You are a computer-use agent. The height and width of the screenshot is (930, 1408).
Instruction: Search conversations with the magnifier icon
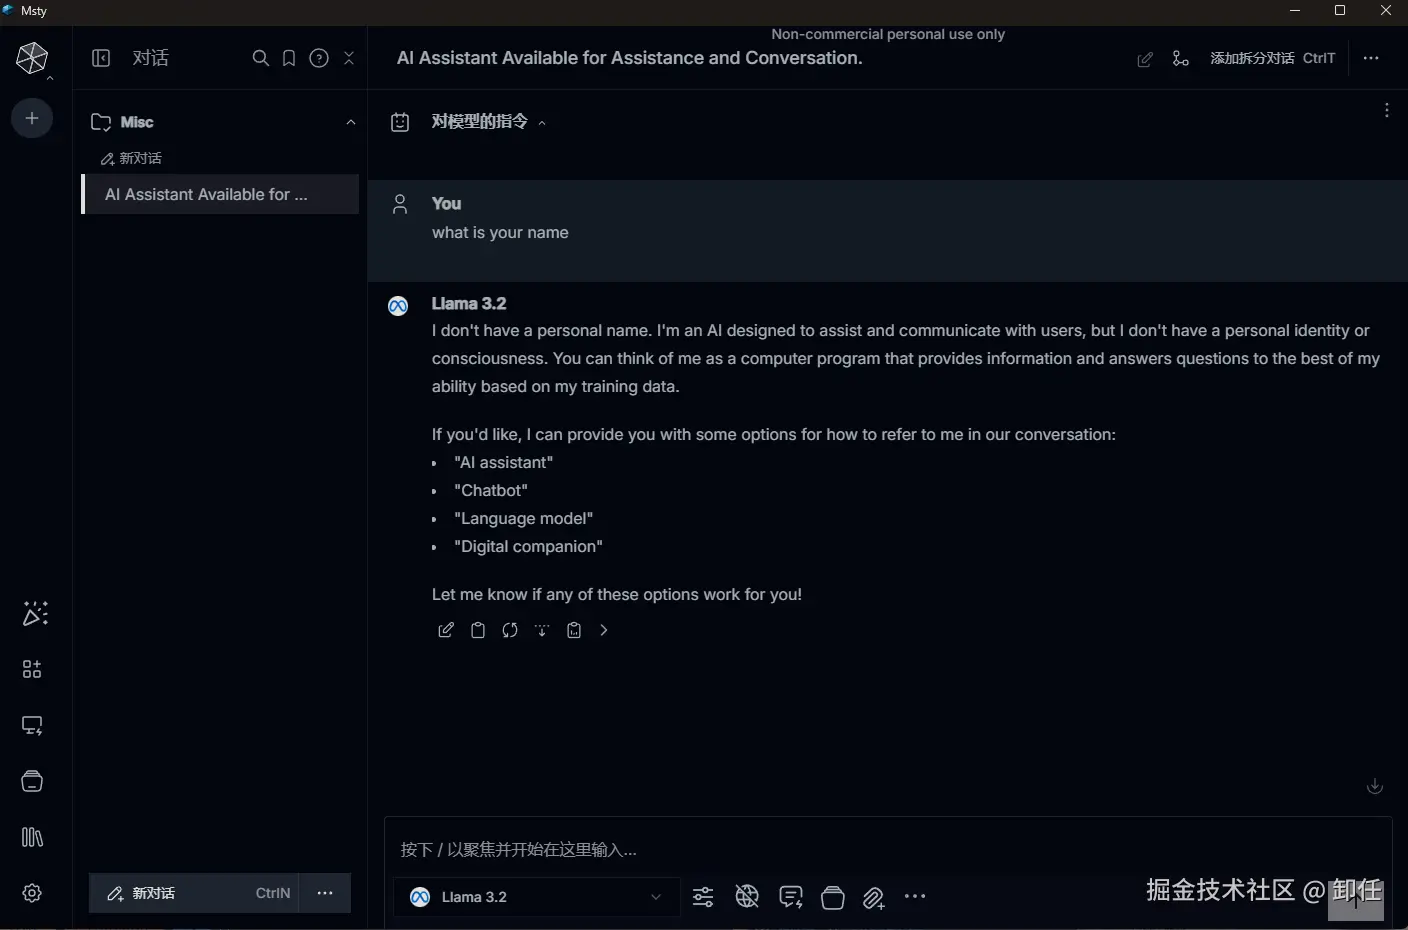coord(261,58)
